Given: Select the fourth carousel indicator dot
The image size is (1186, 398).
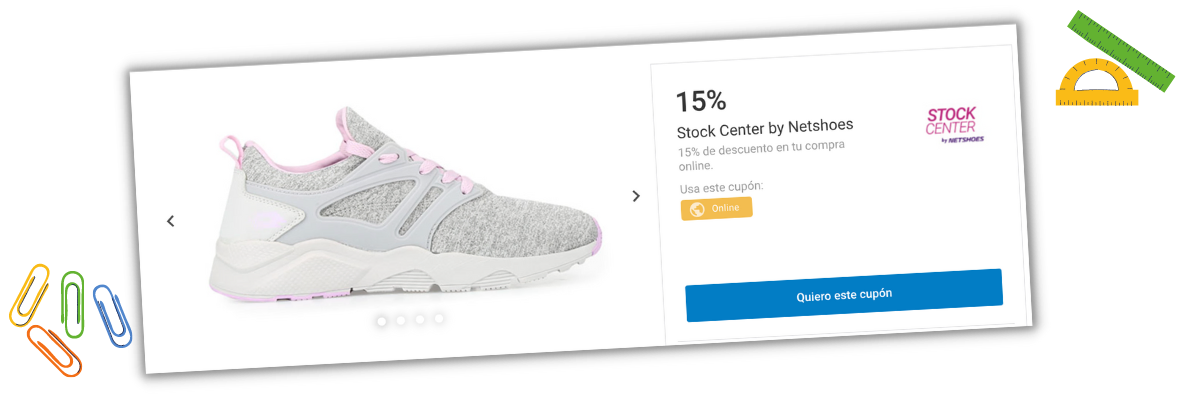Looking at the screenshot, I should (439, 319).
